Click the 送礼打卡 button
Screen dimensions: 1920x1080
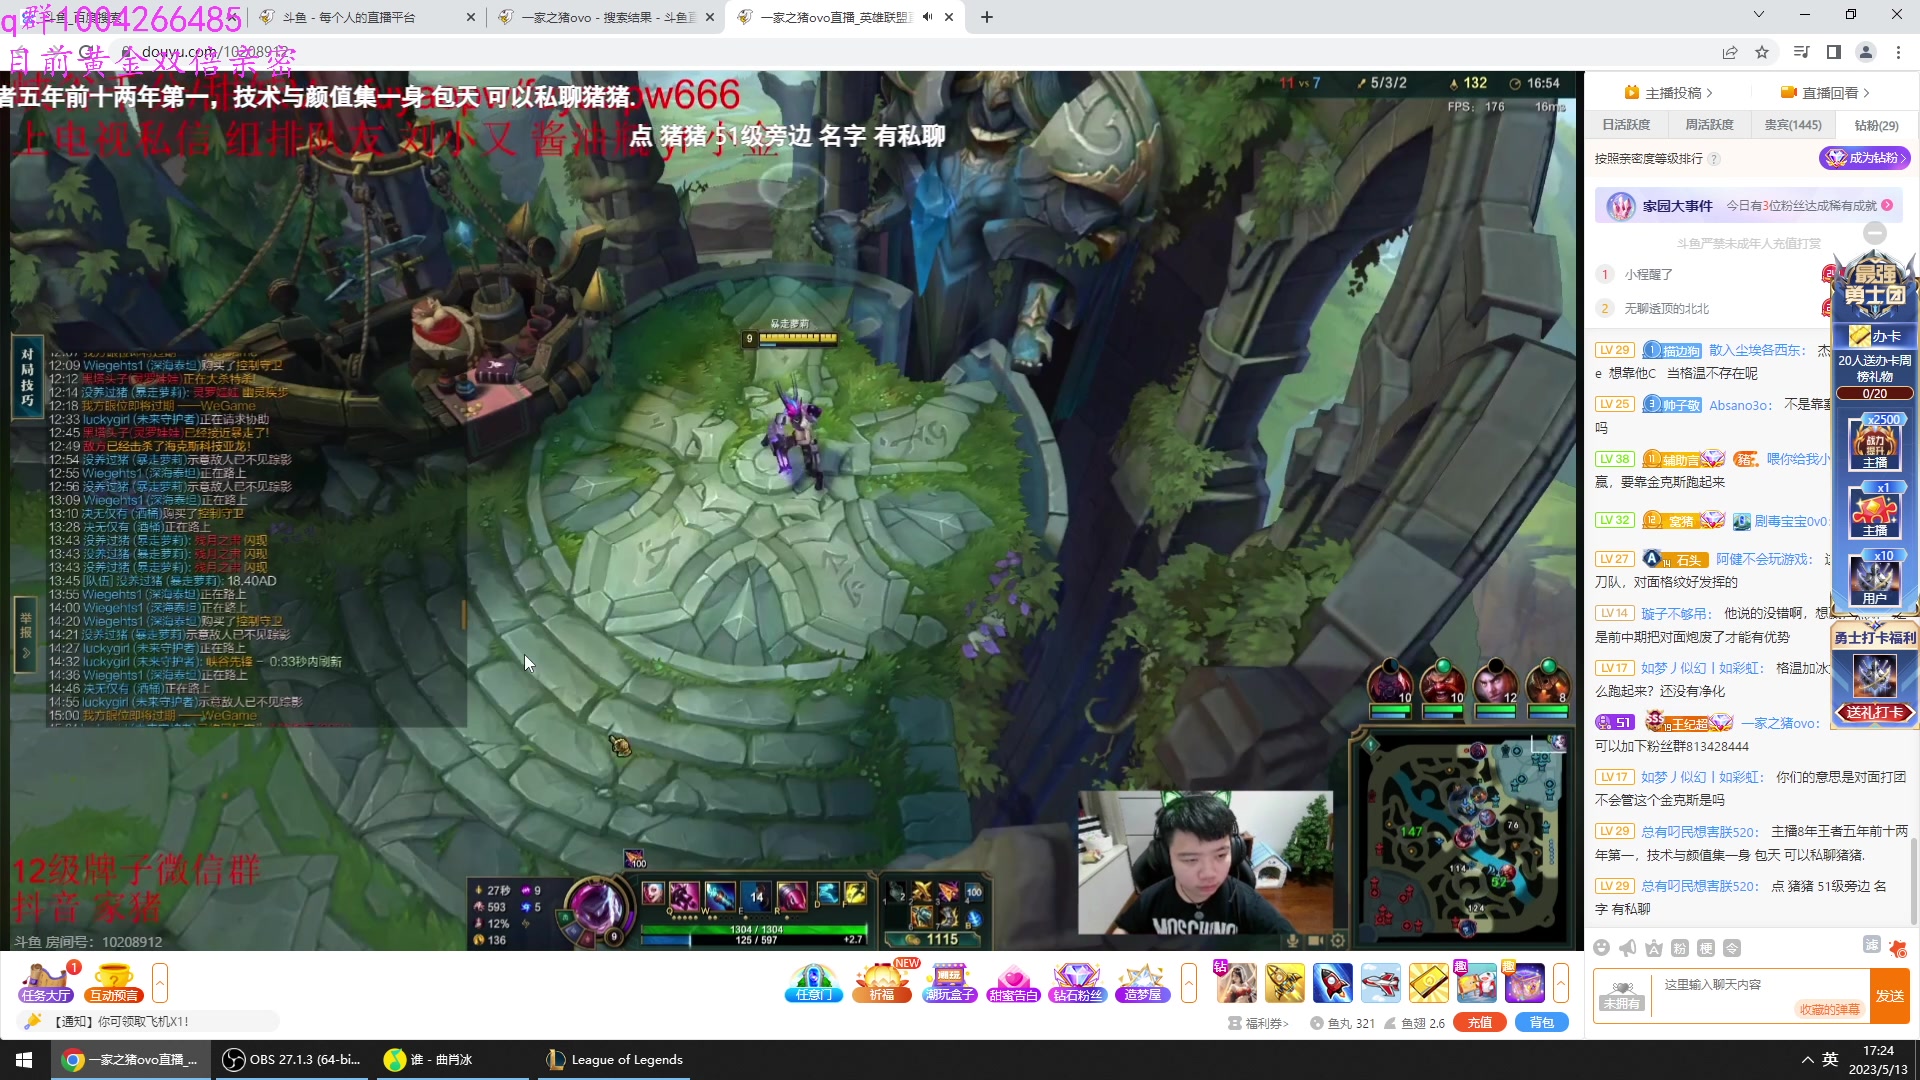pos(1875,712)
